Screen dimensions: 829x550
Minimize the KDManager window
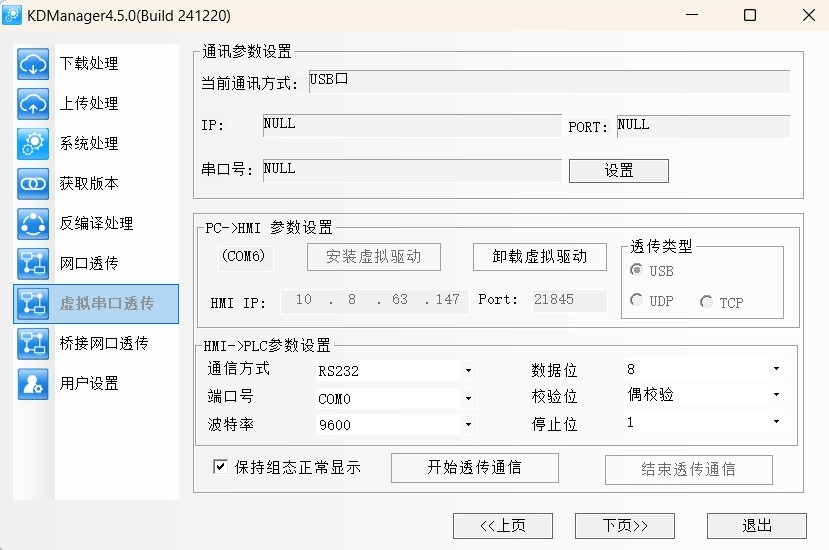coord(692,15)
